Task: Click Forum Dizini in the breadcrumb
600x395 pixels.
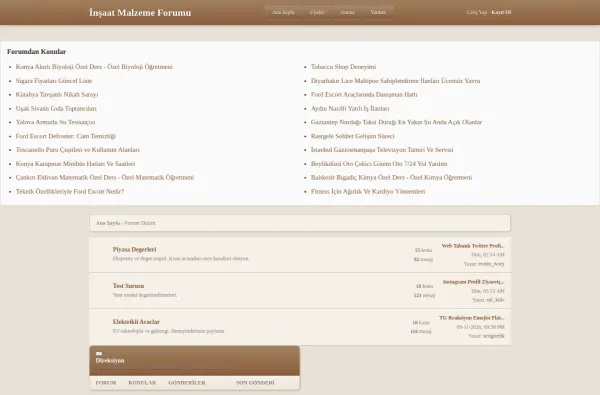Action: click(140, 223)
